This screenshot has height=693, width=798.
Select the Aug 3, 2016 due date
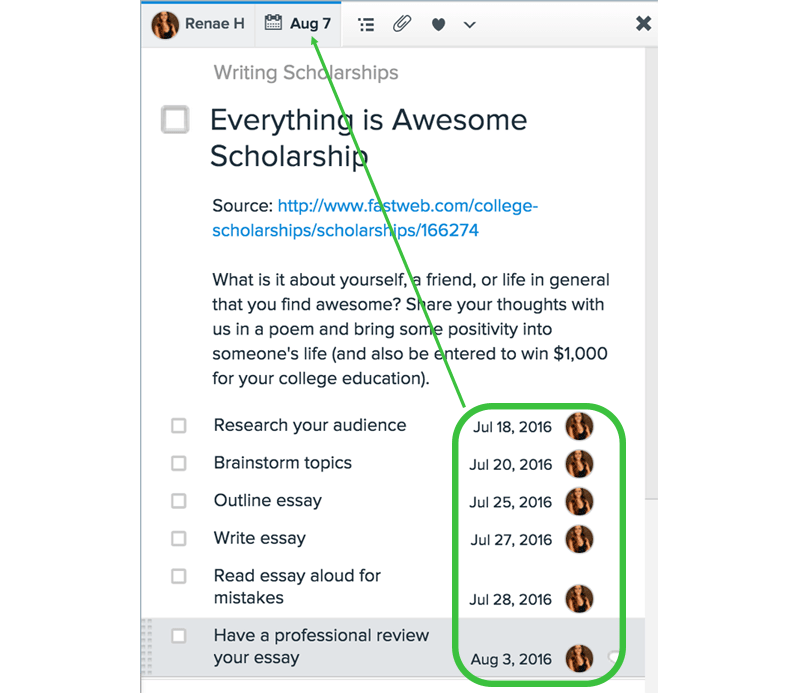(x=511, y=659)
